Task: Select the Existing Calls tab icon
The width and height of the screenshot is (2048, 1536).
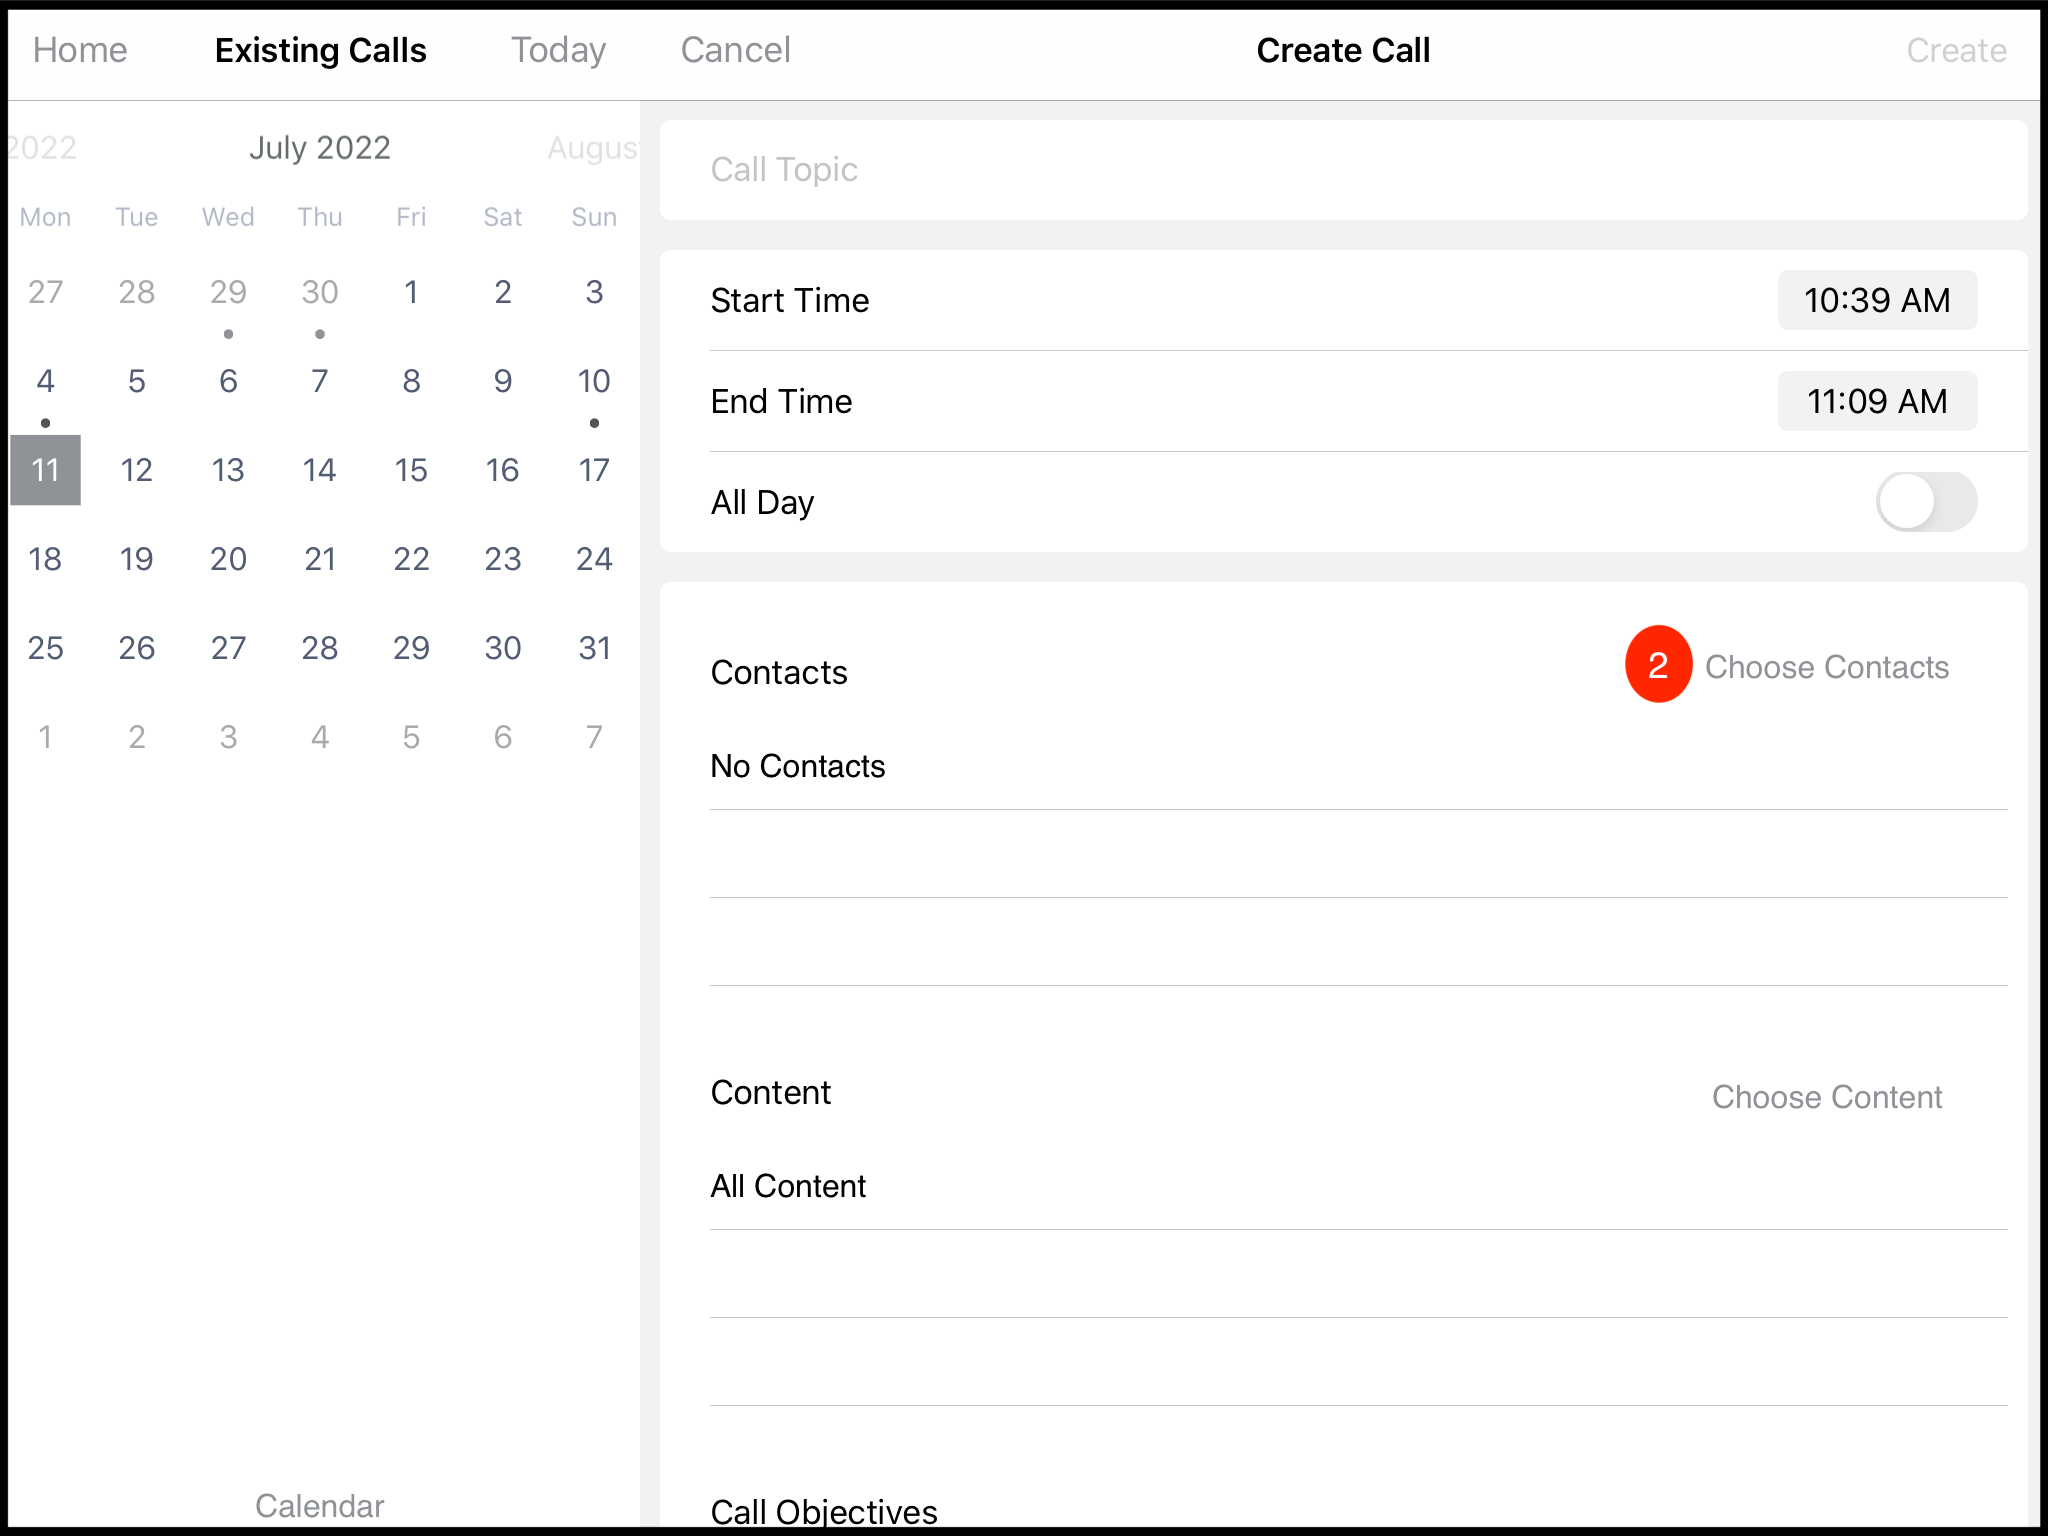Action: [321, 50]
